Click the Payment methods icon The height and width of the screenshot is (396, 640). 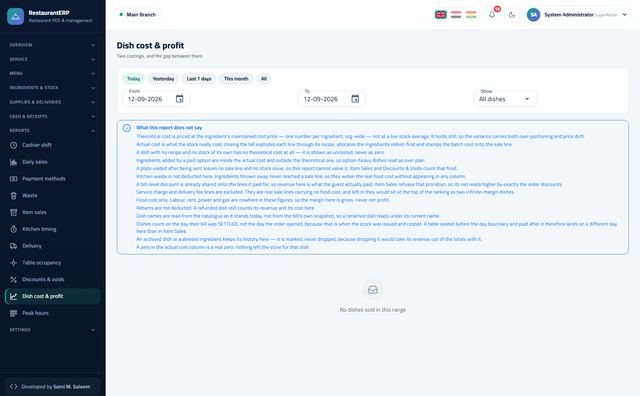(13, 178)
